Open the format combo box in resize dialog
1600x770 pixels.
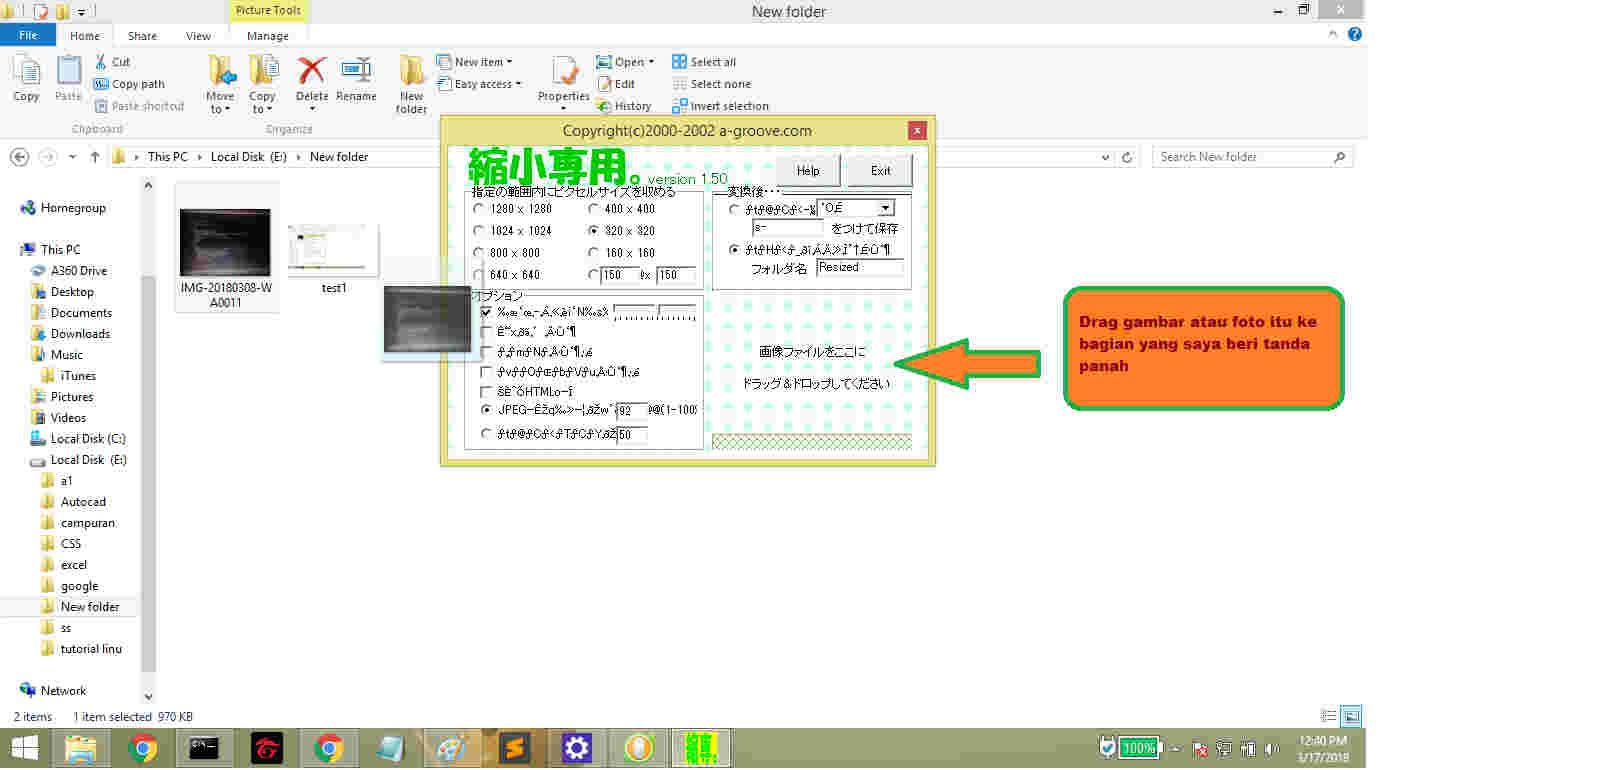click(x=885, y=208)
